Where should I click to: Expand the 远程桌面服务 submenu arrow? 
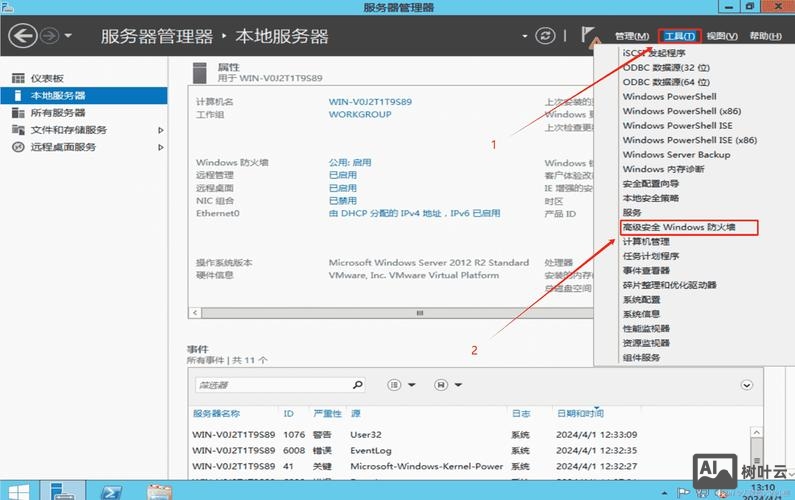161,147
